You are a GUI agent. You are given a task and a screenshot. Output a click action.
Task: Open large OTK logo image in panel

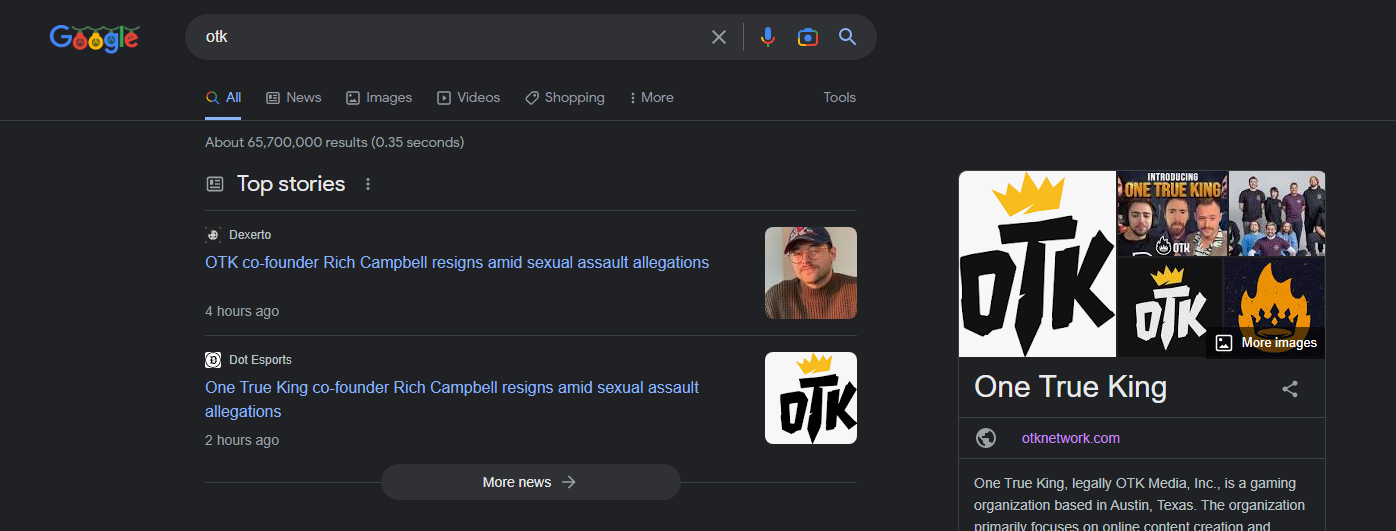(1037, 264)
